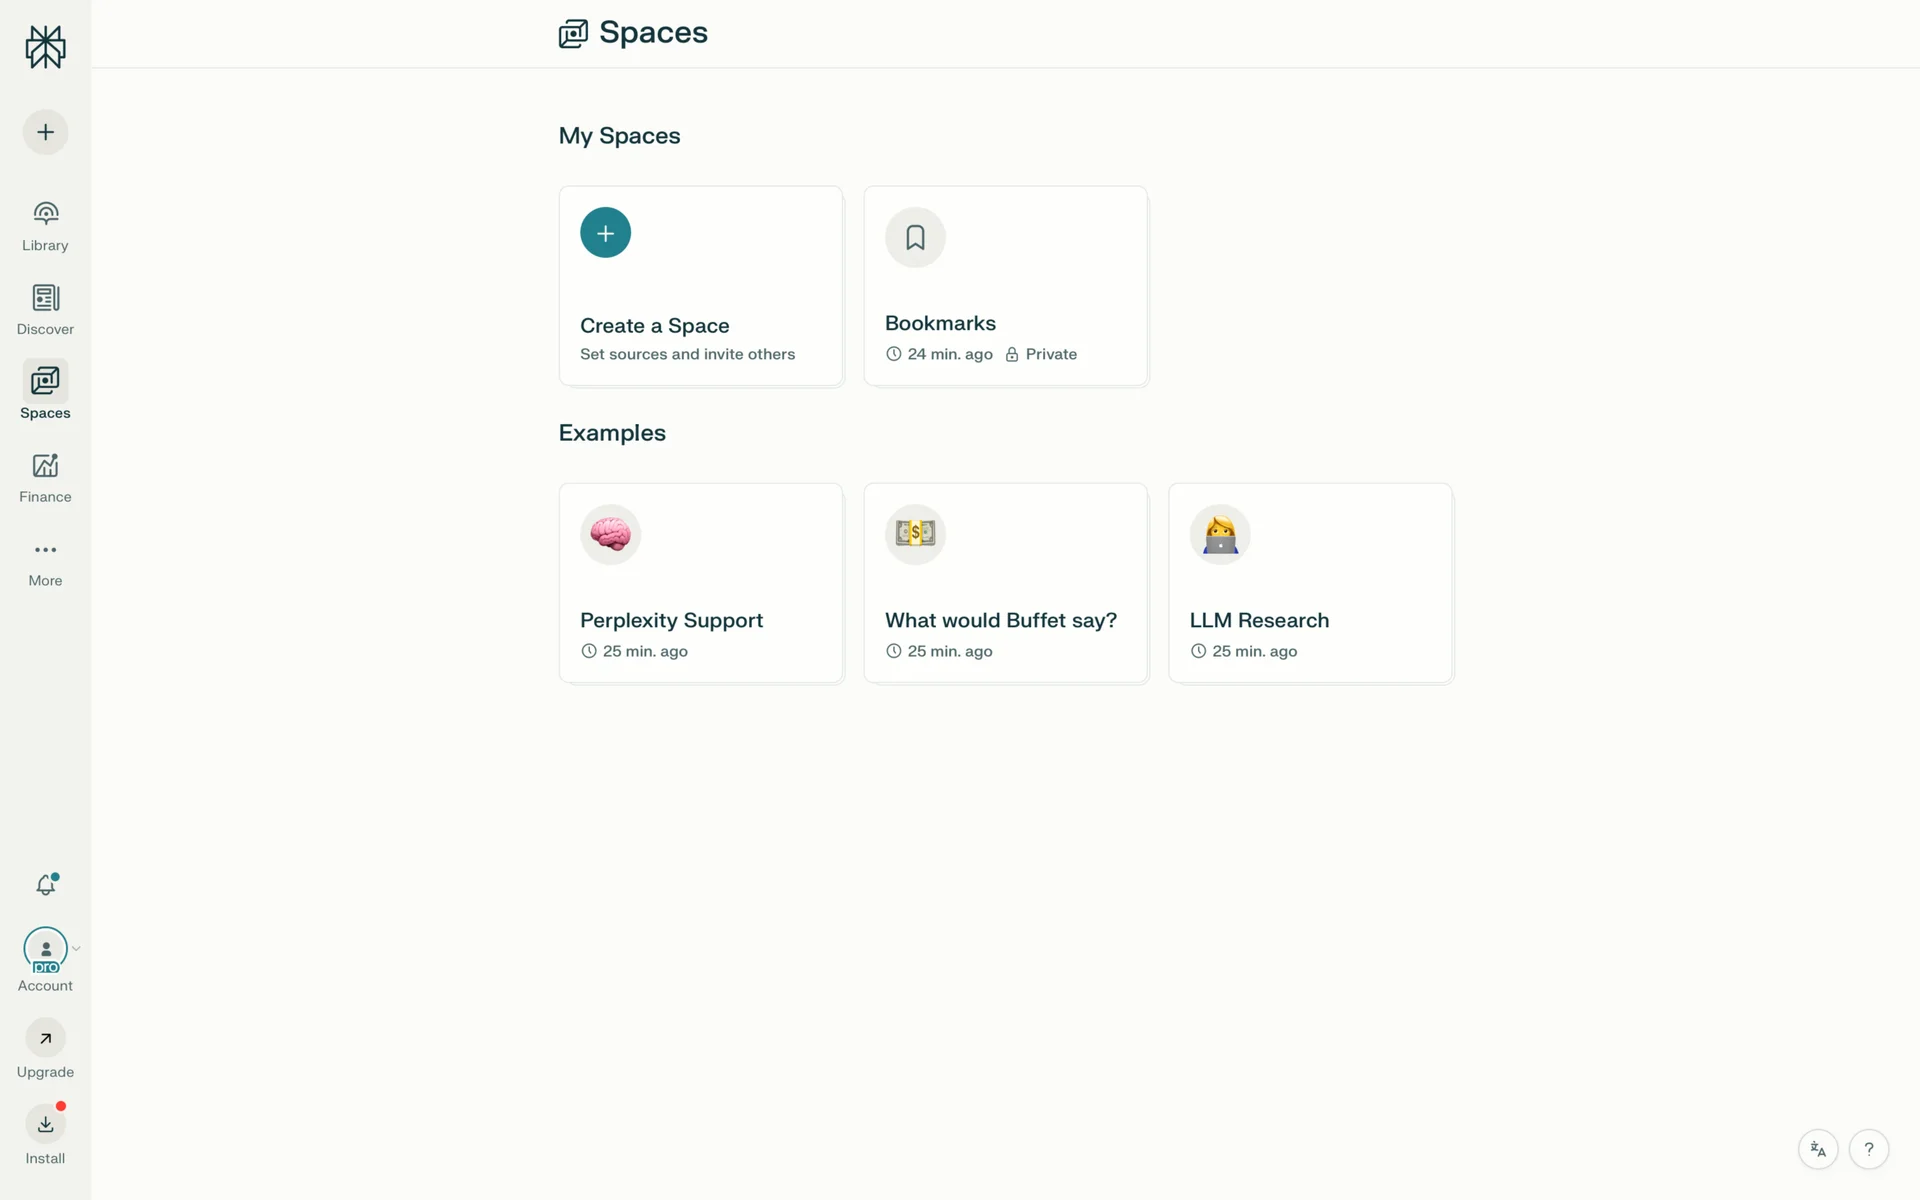The height and width of the screenshot is (1200, 1920).
Task: Show notifications via the bell icon
Action: click(46, 885)
